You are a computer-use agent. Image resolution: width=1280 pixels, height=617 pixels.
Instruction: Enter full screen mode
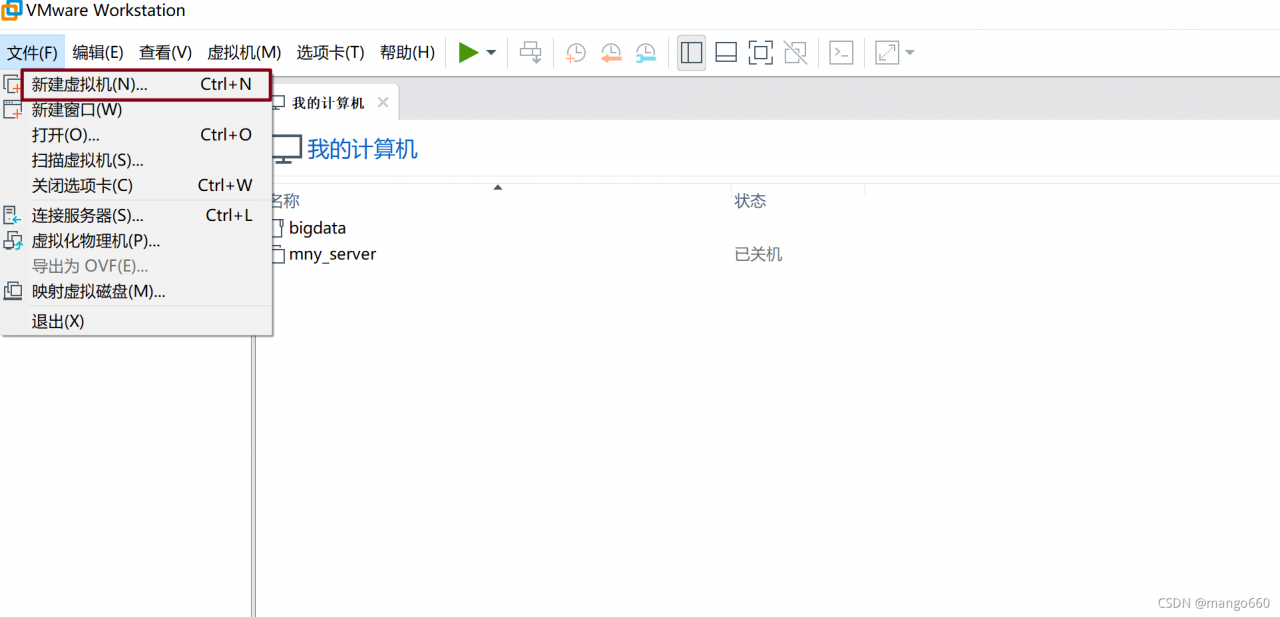[x=760, y=52]
